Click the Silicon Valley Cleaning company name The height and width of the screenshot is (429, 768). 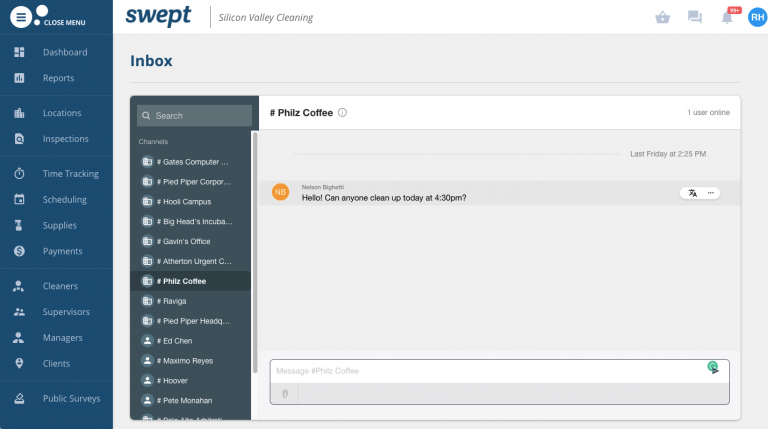pos(265,18)
